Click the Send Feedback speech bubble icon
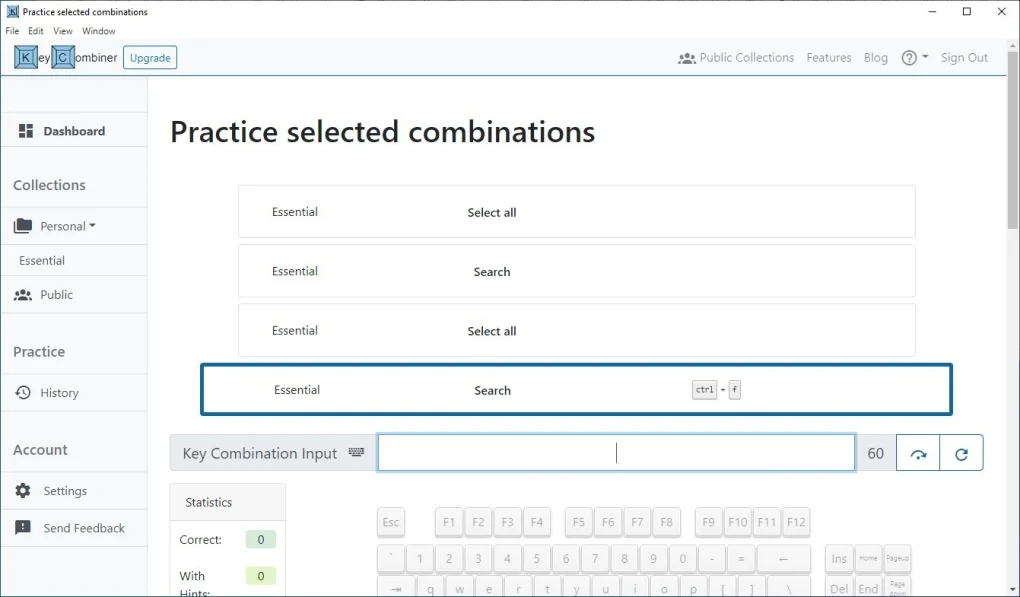 23,528
